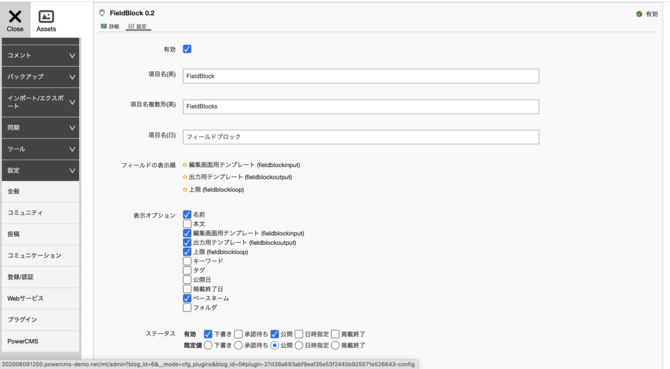Image resolution: width=670 pixels, height=369 pixels.
Task: Toggle the top 有効 checkbox
Action: (x=187, y=49)
